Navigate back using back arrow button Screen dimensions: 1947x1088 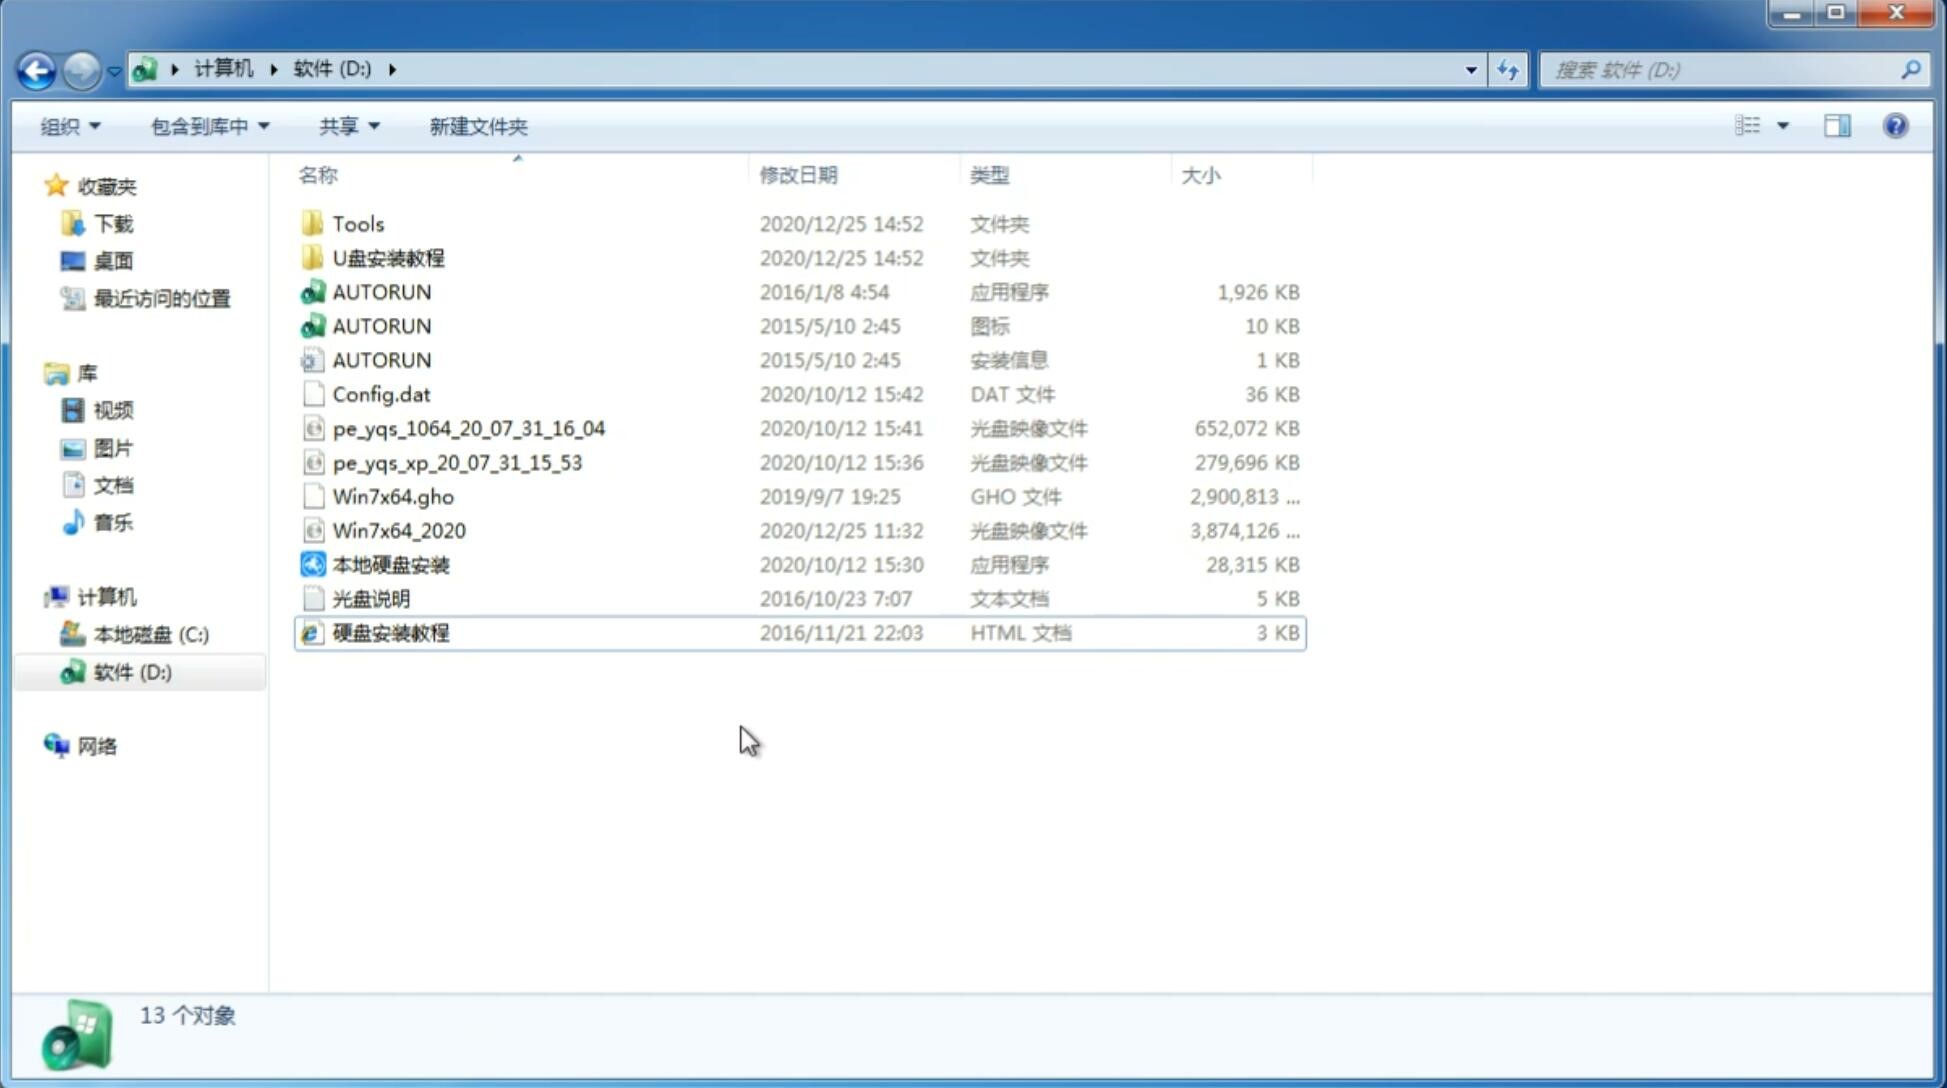coord(36,68)
